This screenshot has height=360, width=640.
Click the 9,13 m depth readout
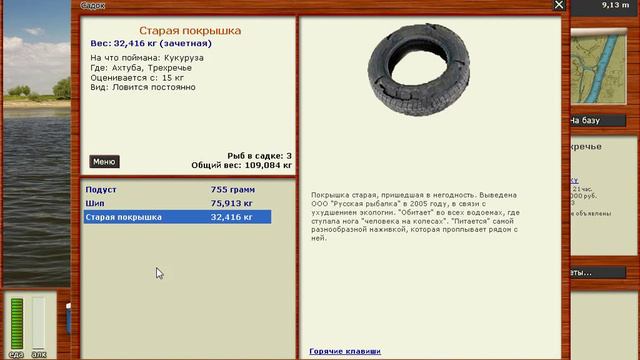click(x=616, y=5)
